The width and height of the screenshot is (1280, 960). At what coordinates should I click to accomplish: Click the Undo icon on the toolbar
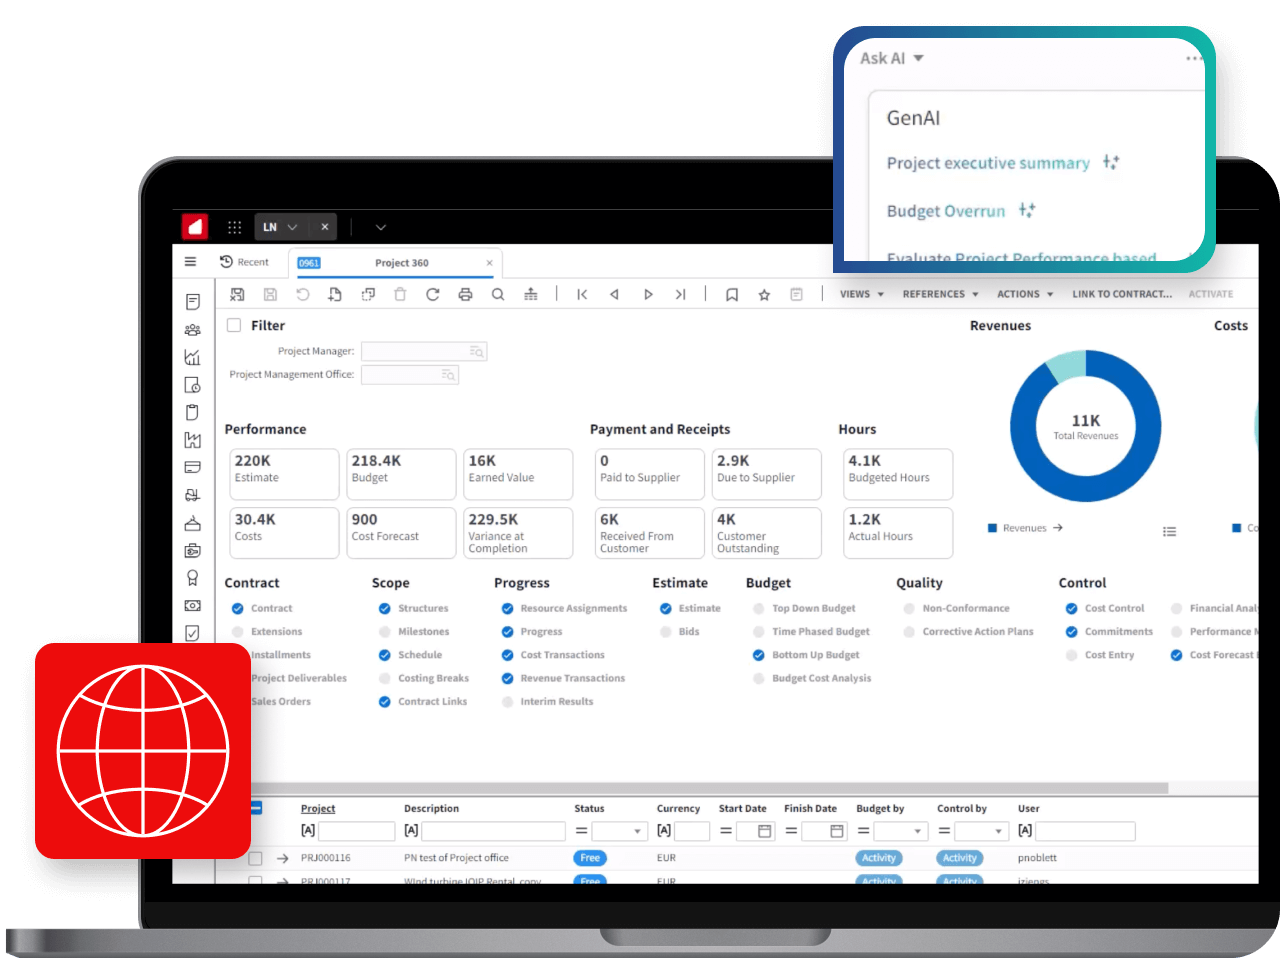point(302,294)
